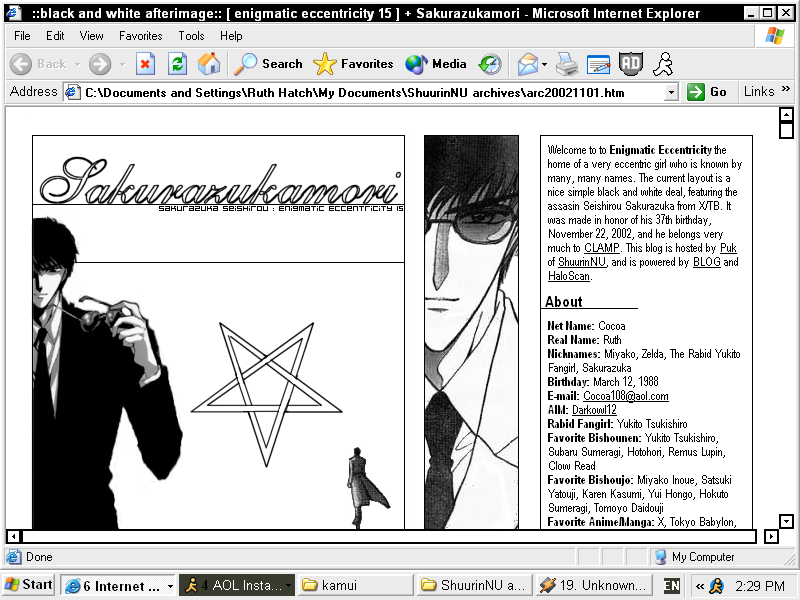Click the page icon in Address bar
800x600 pixels.
point(73,92)
